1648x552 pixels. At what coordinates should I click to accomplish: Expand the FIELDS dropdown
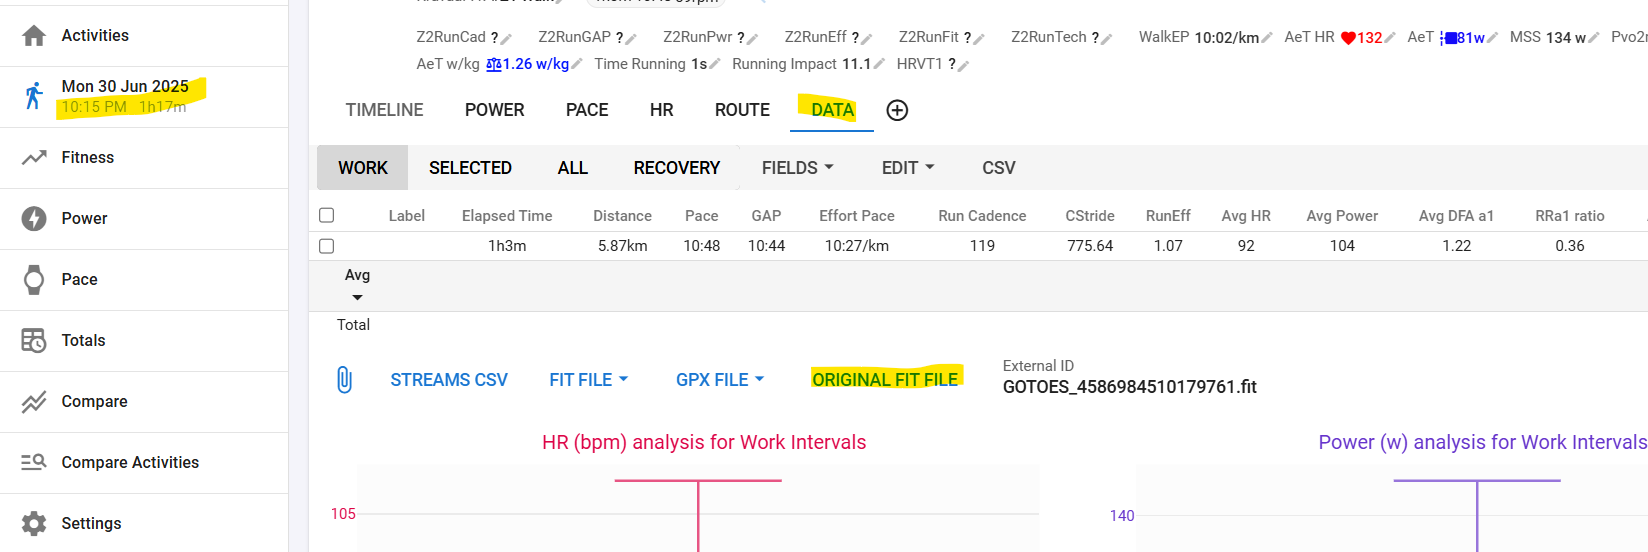tap(797, 168)
